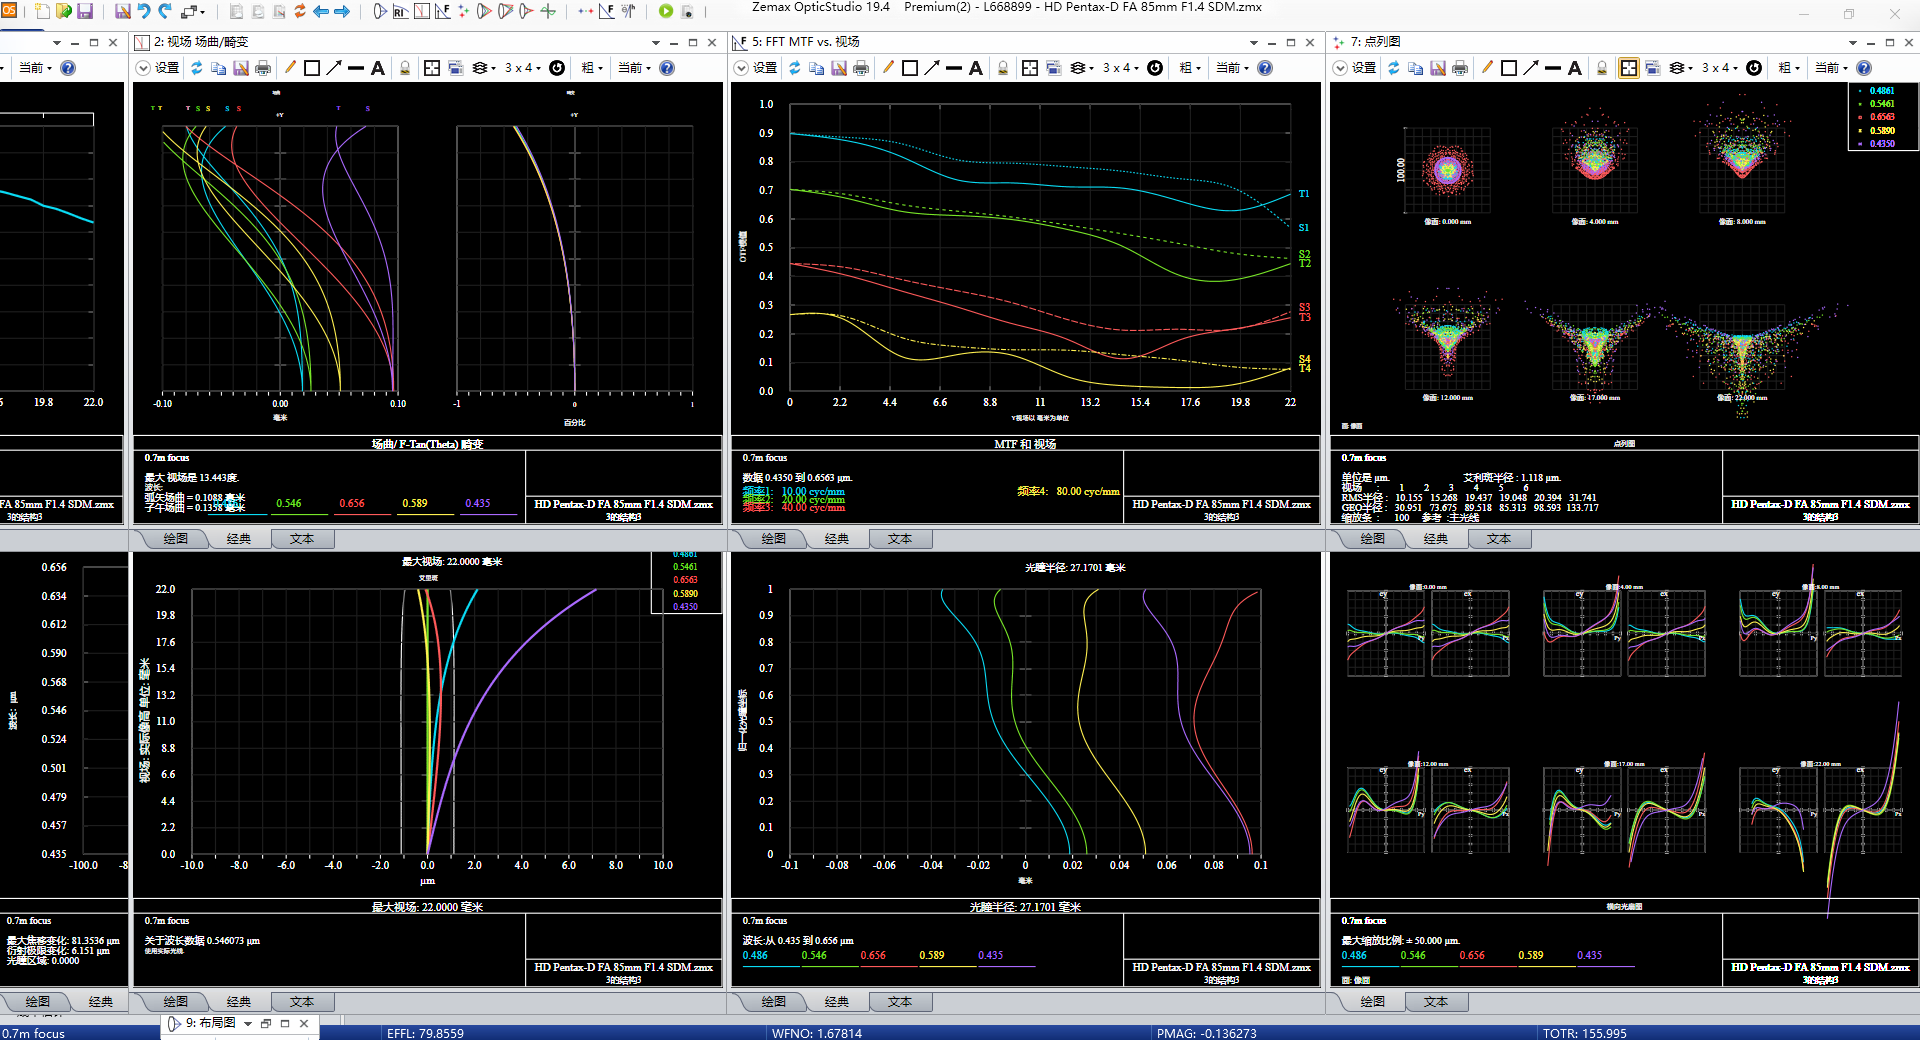The image size is (1920, 1040).
Task: Toggle the lock on the FFT MTF window
Action: point(1003,68)
